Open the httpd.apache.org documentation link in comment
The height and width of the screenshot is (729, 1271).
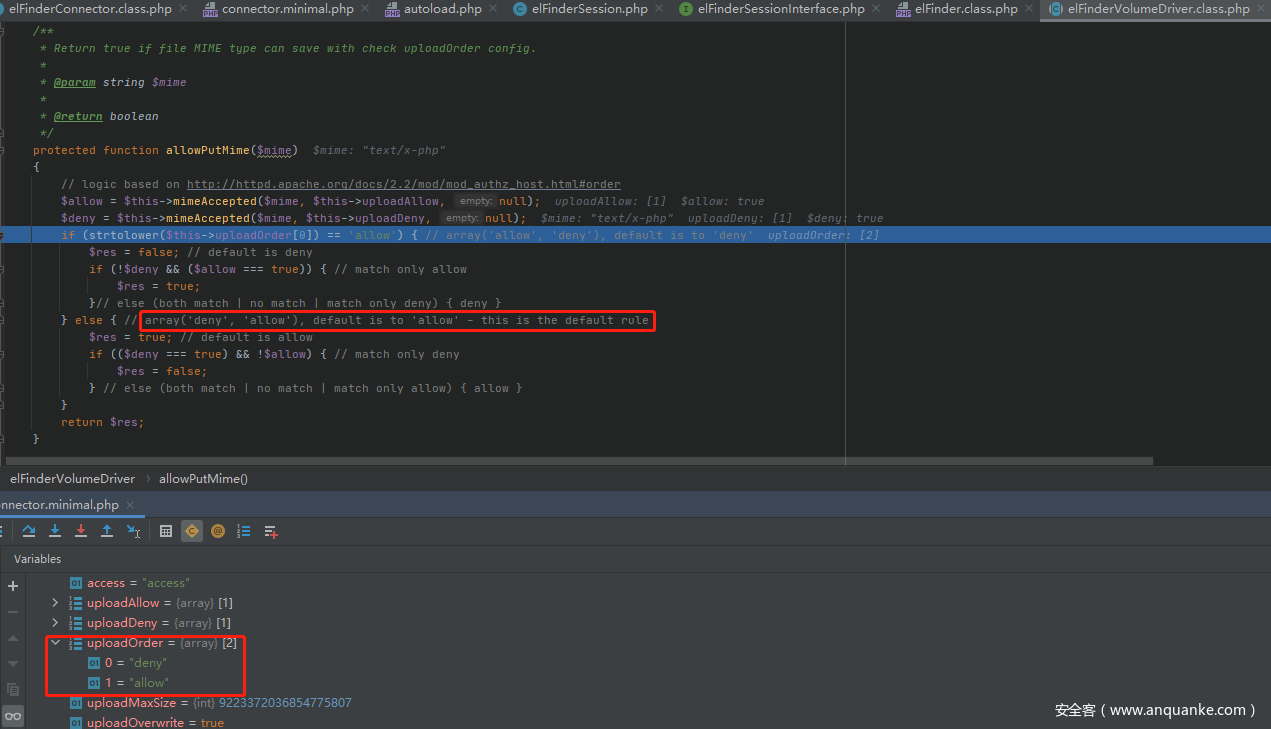(x=403, y=184)
